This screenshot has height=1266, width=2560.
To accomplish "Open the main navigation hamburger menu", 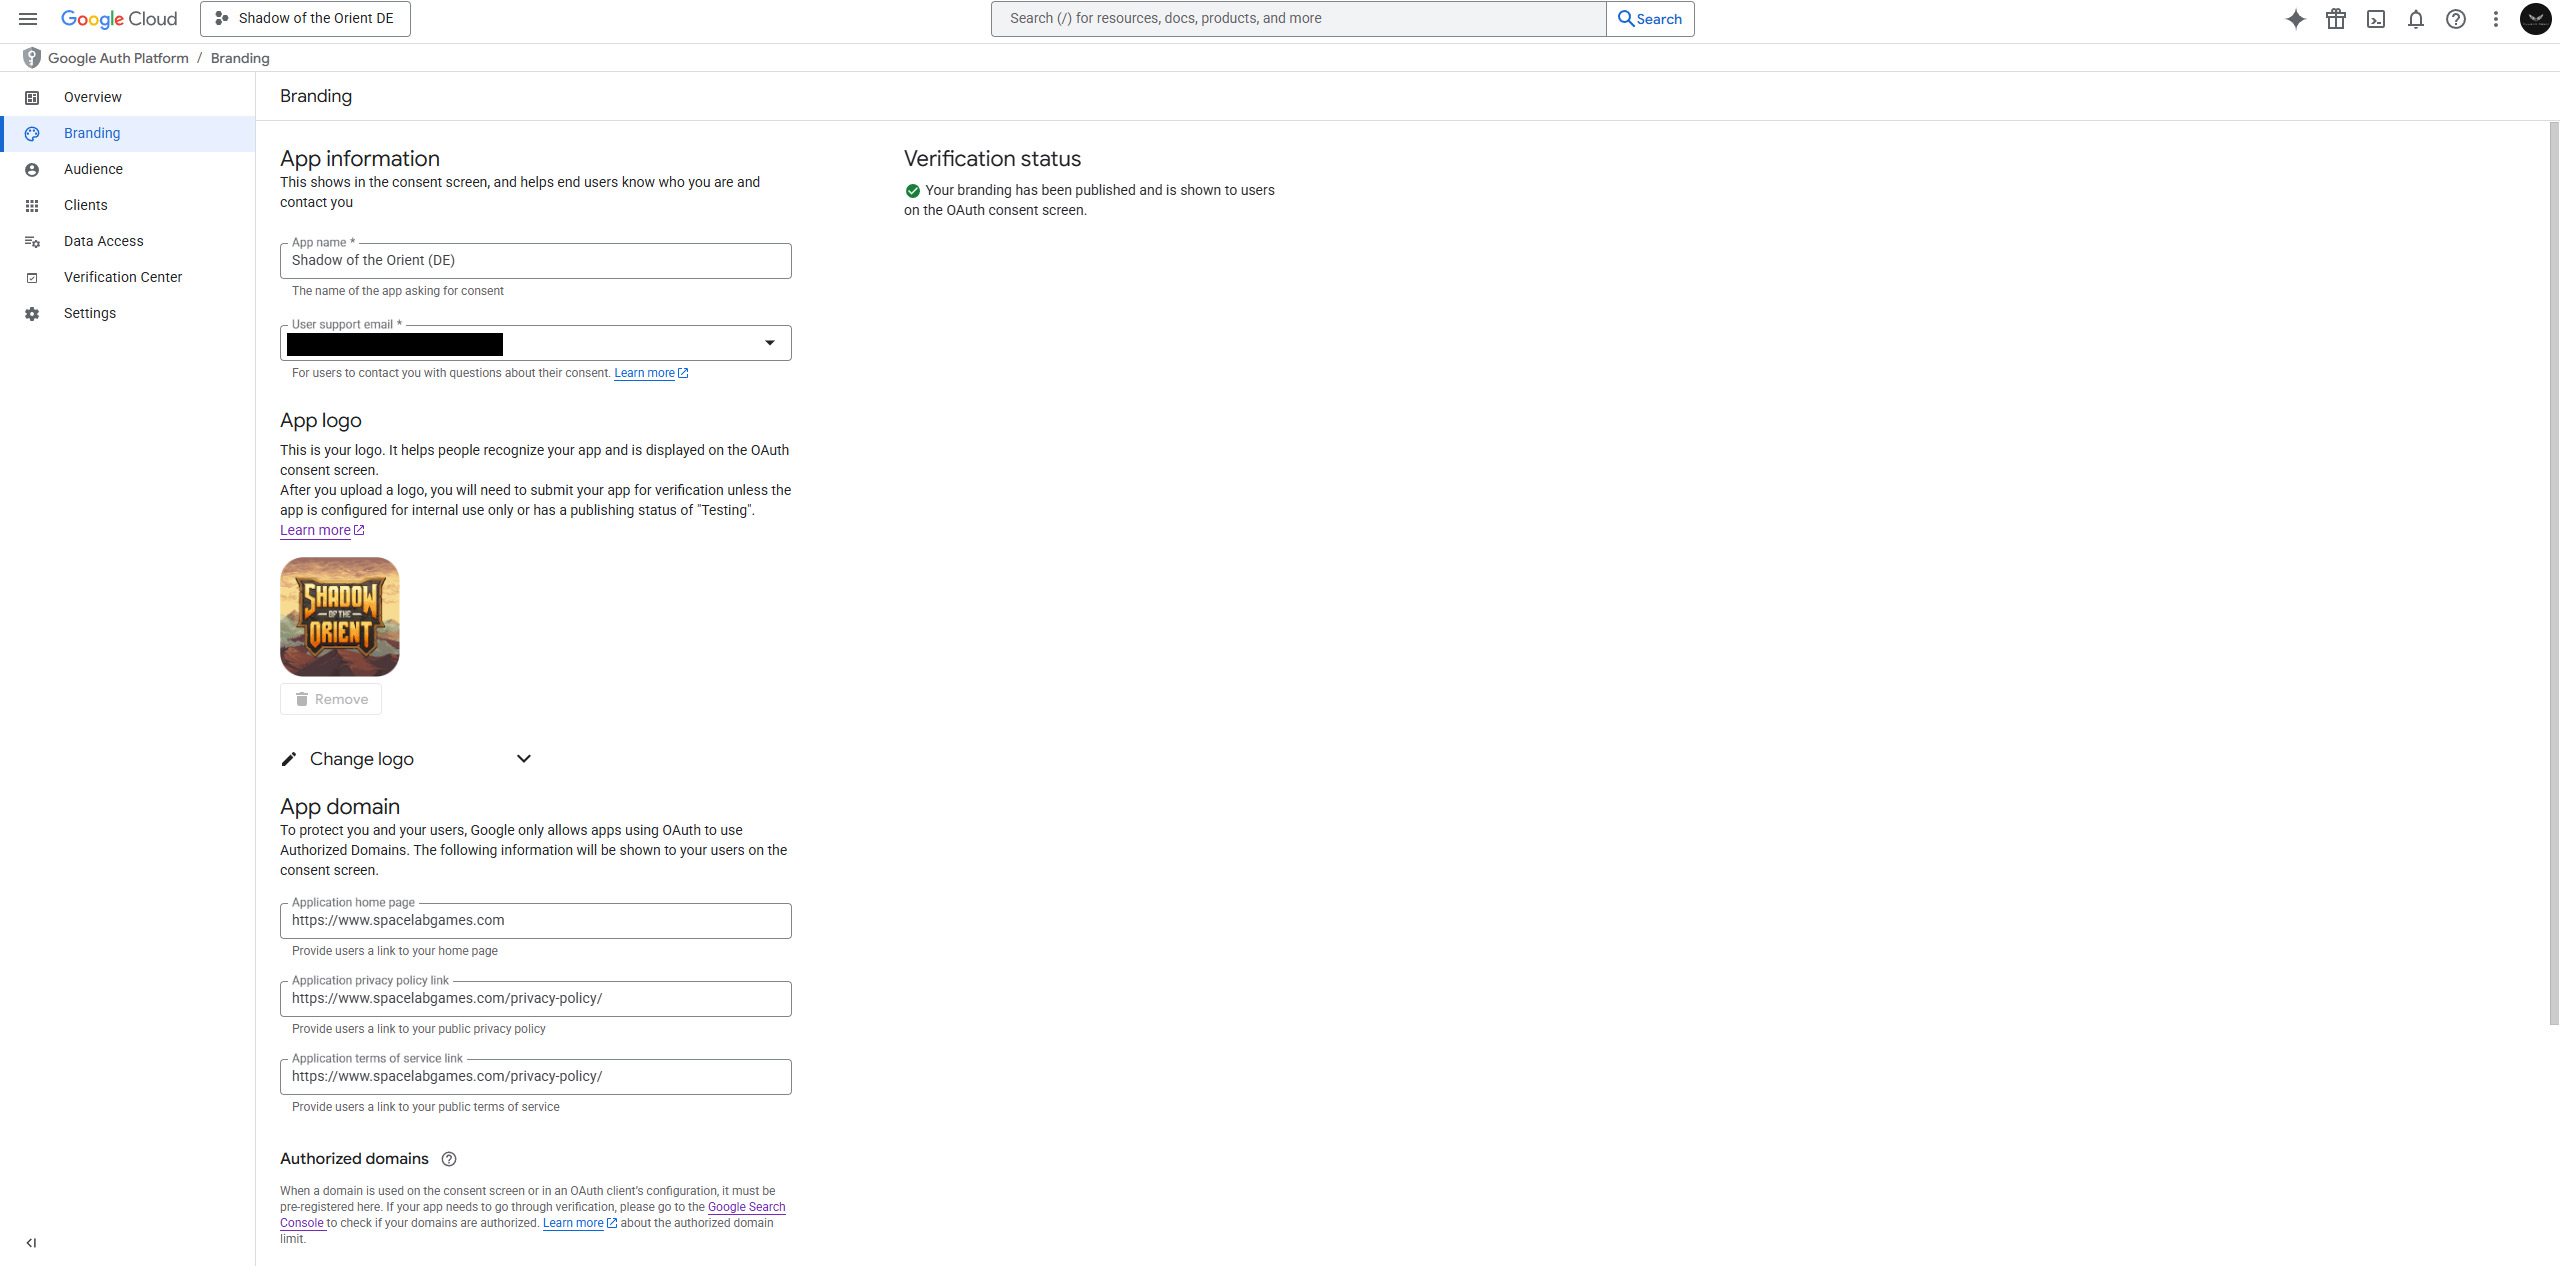I will point(28,19).
